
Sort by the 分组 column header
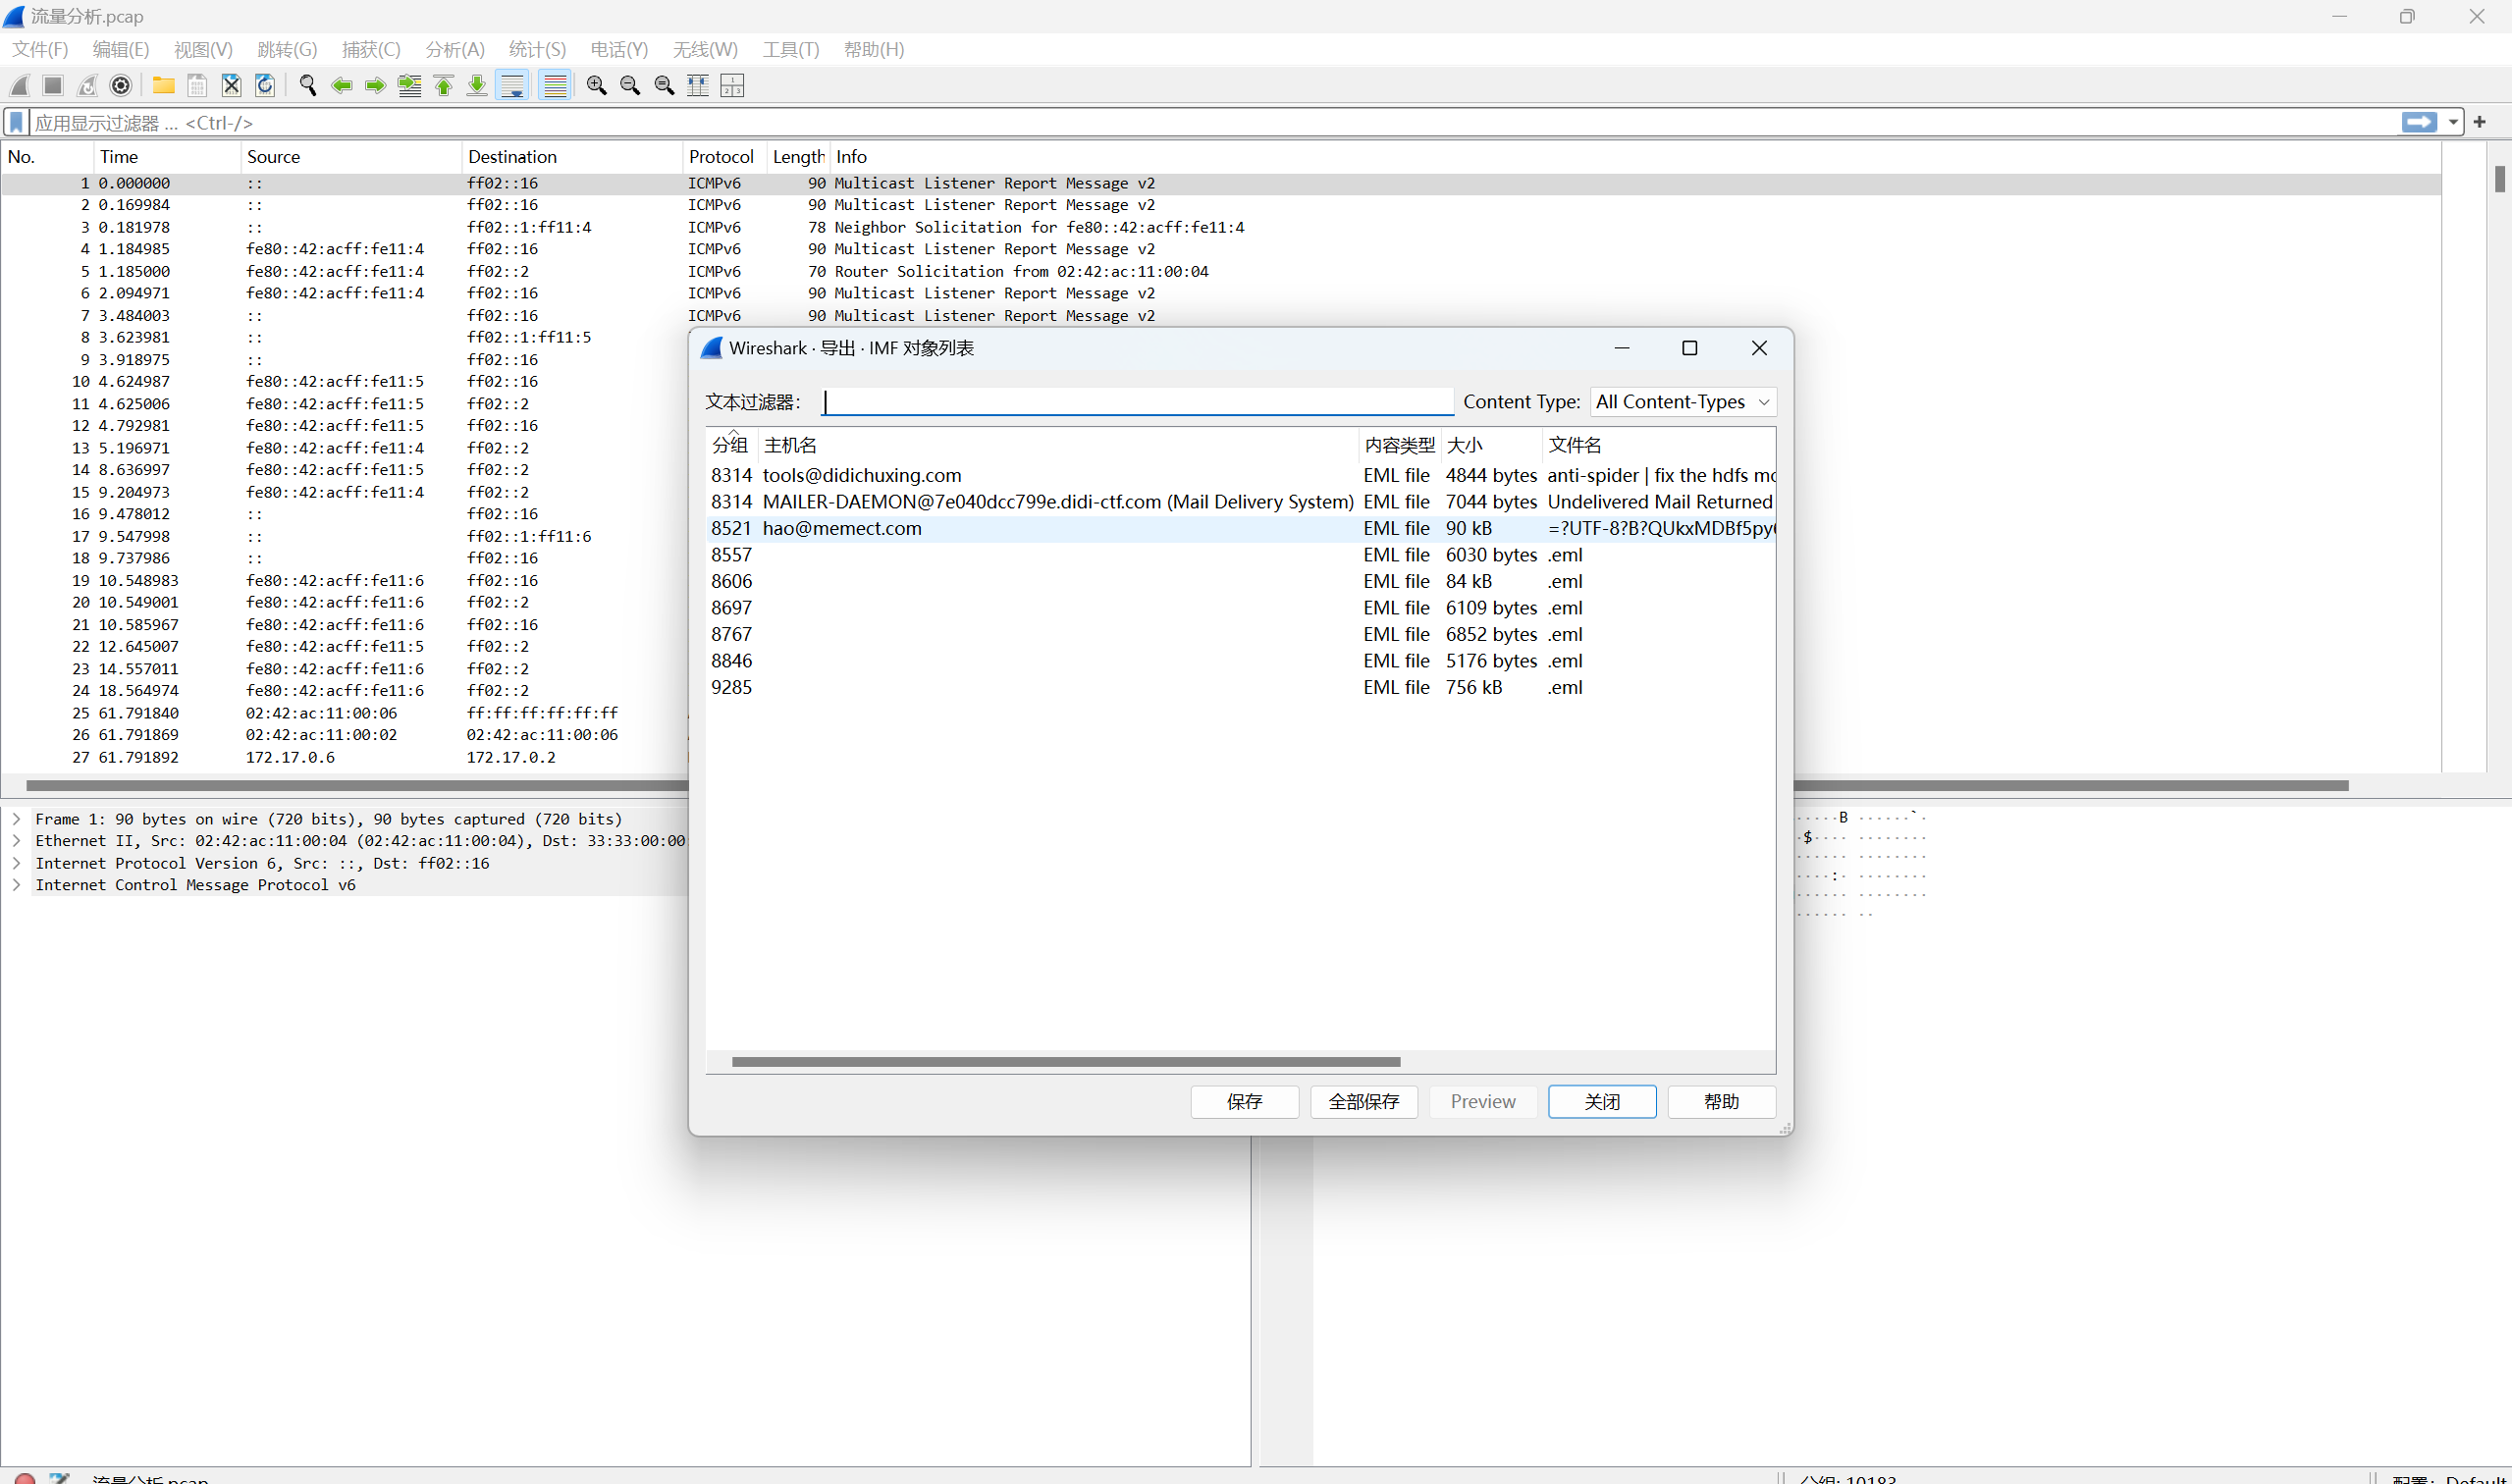pos(731,445)
